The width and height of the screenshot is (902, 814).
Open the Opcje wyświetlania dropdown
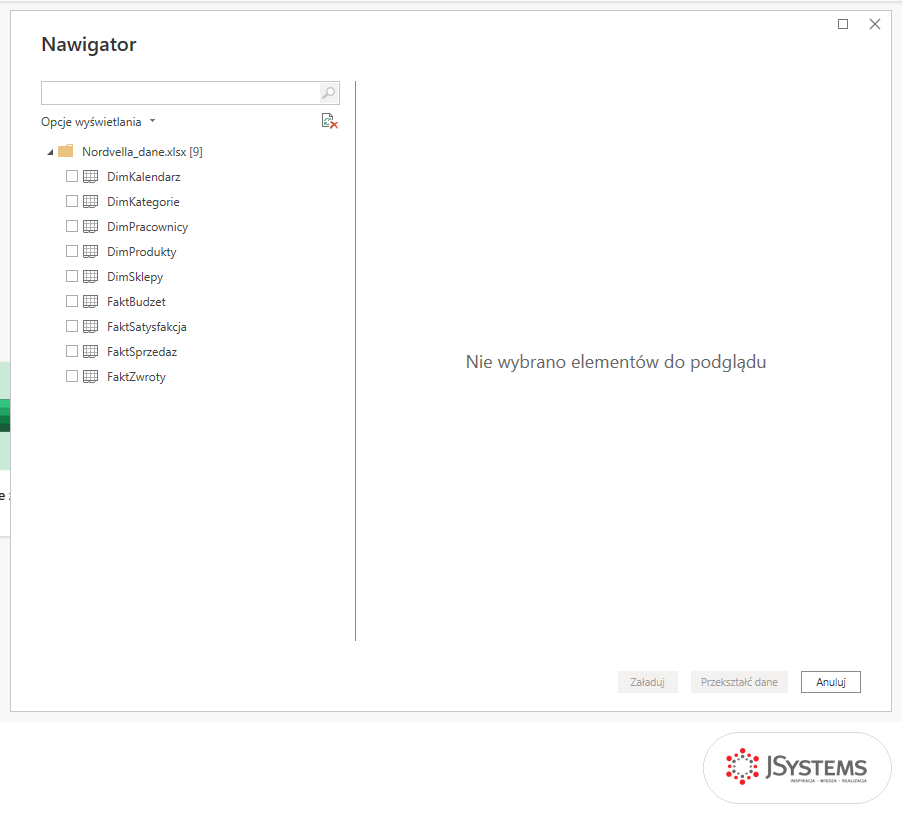tap(98, 122)
